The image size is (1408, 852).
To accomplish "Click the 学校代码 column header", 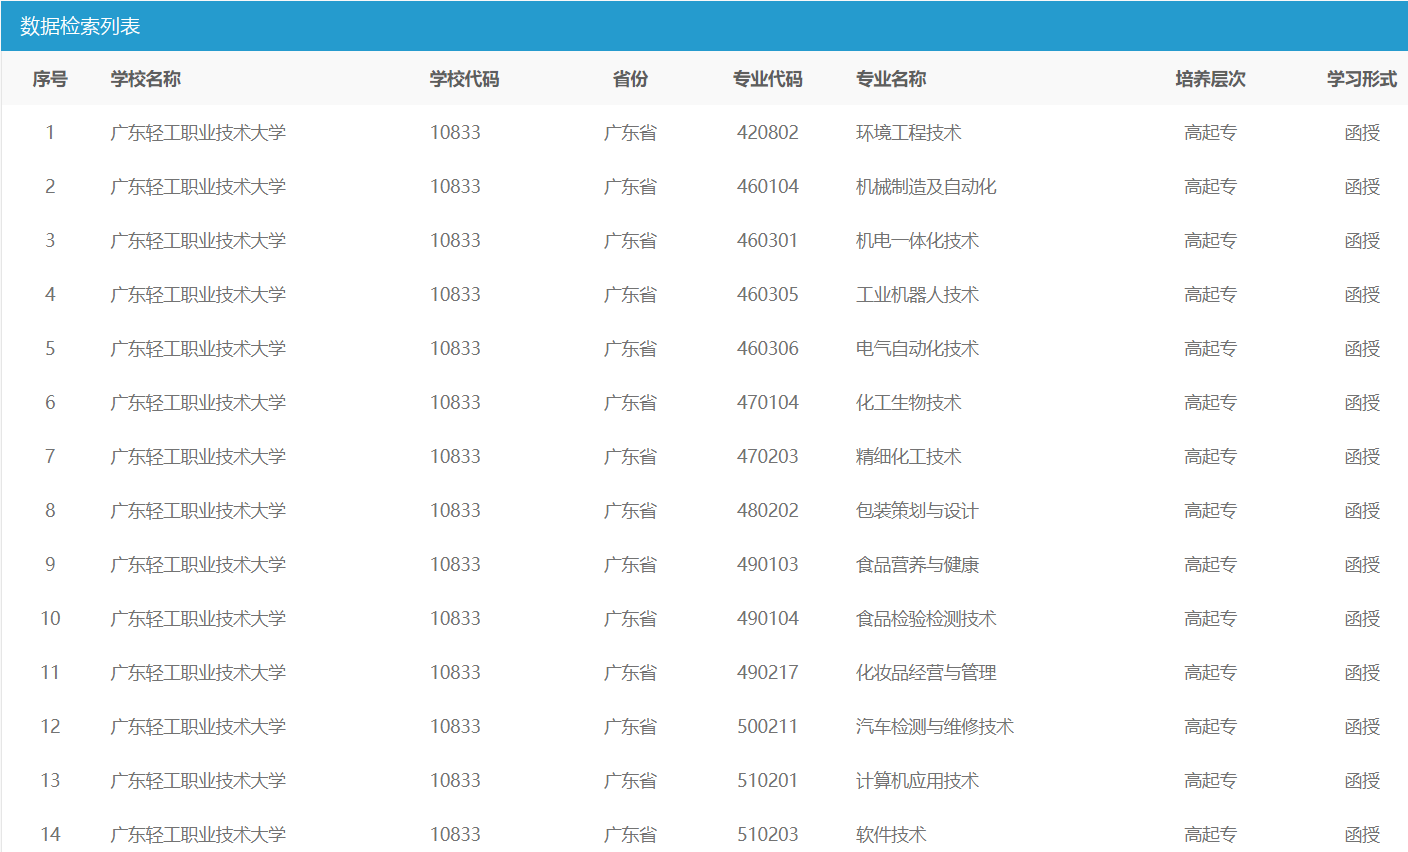I will 464,79.
